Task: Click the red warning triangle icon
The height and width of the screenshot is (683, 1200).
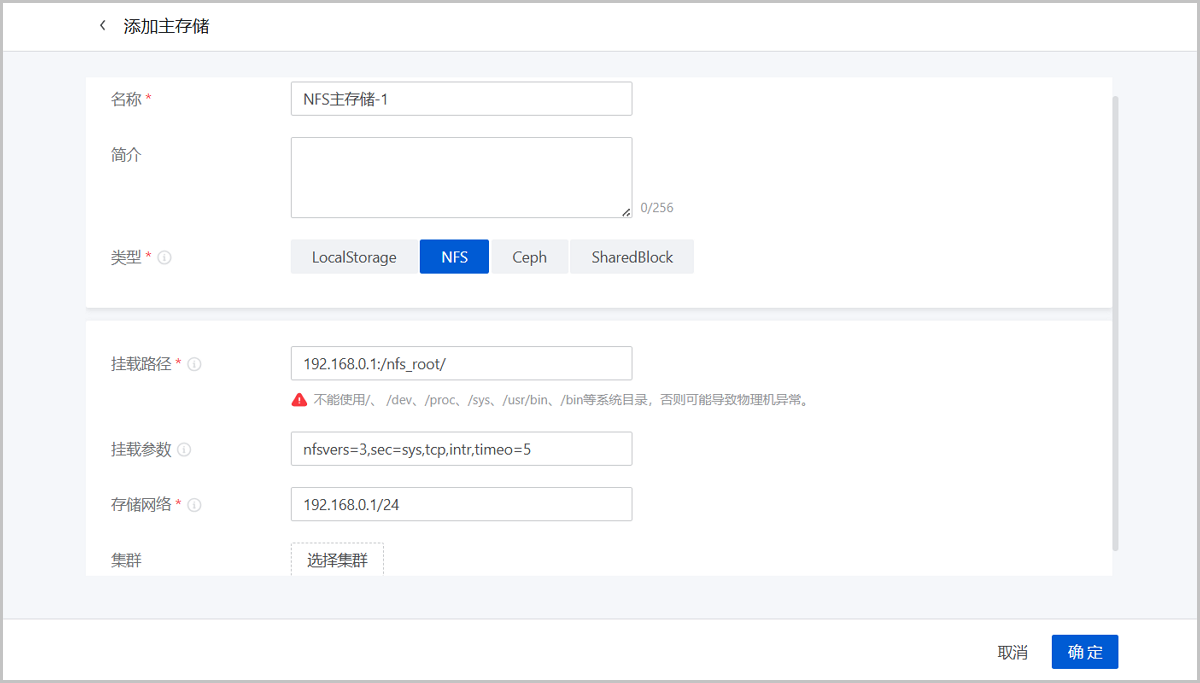Action: 299,400
